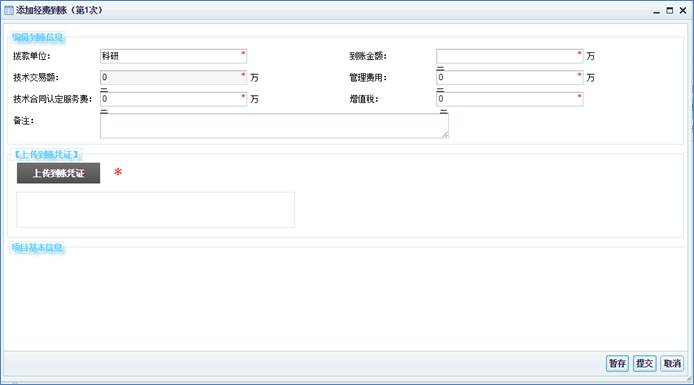Collapse the 编辑到账信息 section header

(38, 37)
